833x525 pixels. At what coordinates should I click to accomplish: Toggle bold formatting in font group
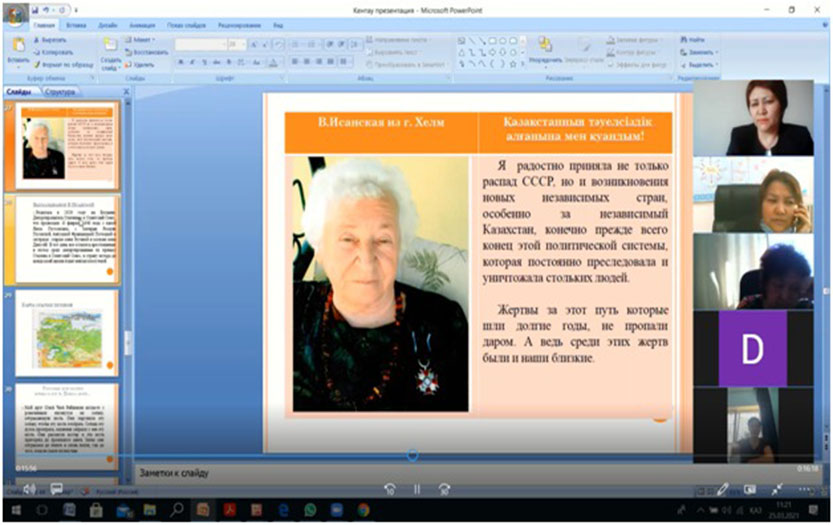click(179, 62)
